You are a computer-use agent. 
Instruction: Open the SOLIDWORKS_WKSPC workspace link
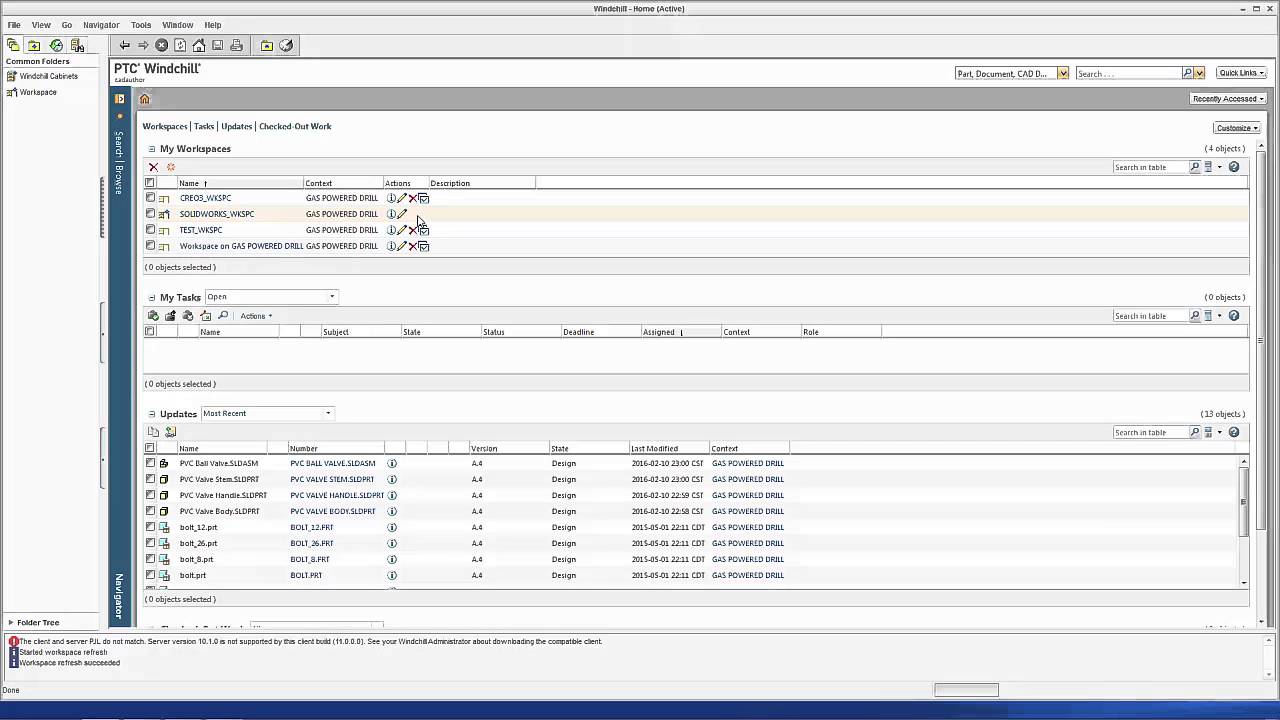217,214
